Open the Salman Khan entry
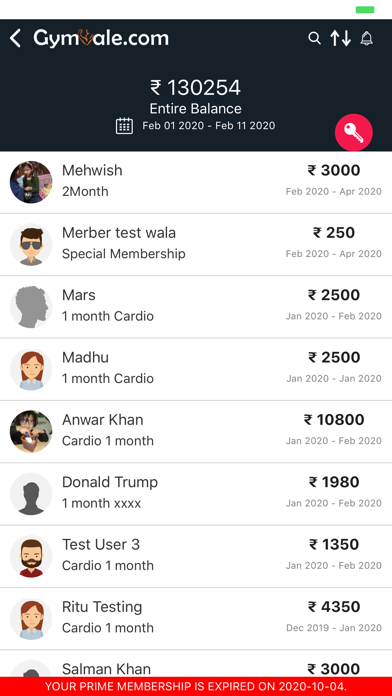This screenshot has width=392, height=696. coord(196,664)
